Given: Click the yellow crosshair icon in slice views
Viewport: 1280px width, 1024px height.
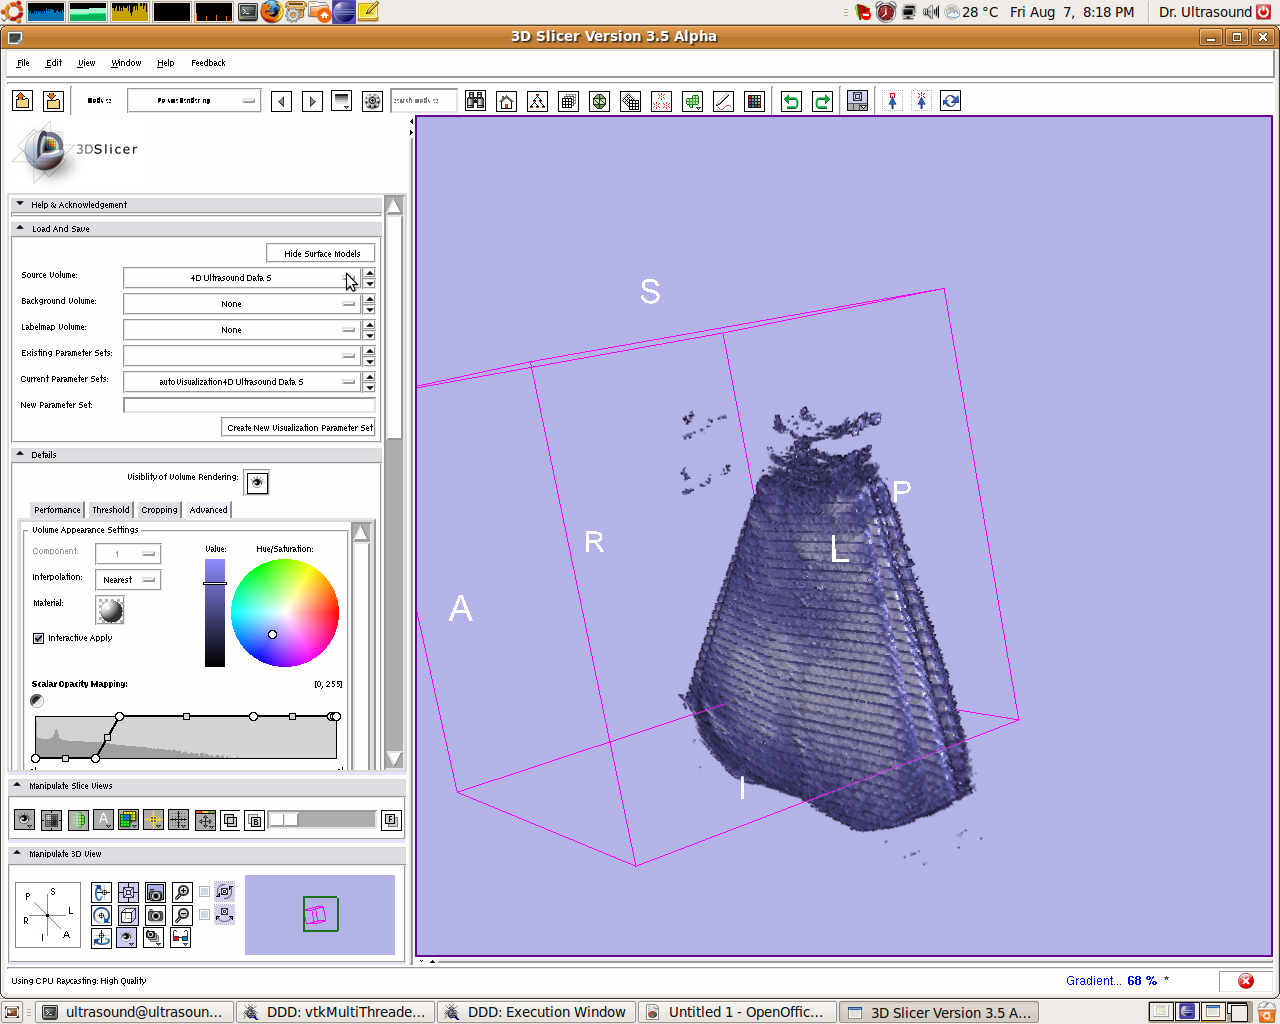Looking at the screenshot, I should pyautogui.click(x=153, y=820).
